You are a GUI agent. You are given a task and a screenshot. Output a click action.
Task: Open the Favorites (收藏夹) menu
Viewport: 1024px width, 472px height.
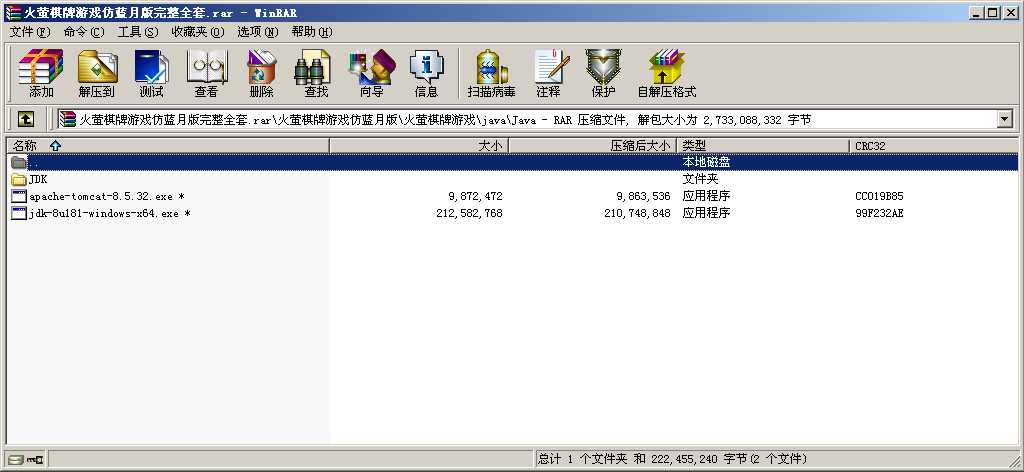pos(197,32)
